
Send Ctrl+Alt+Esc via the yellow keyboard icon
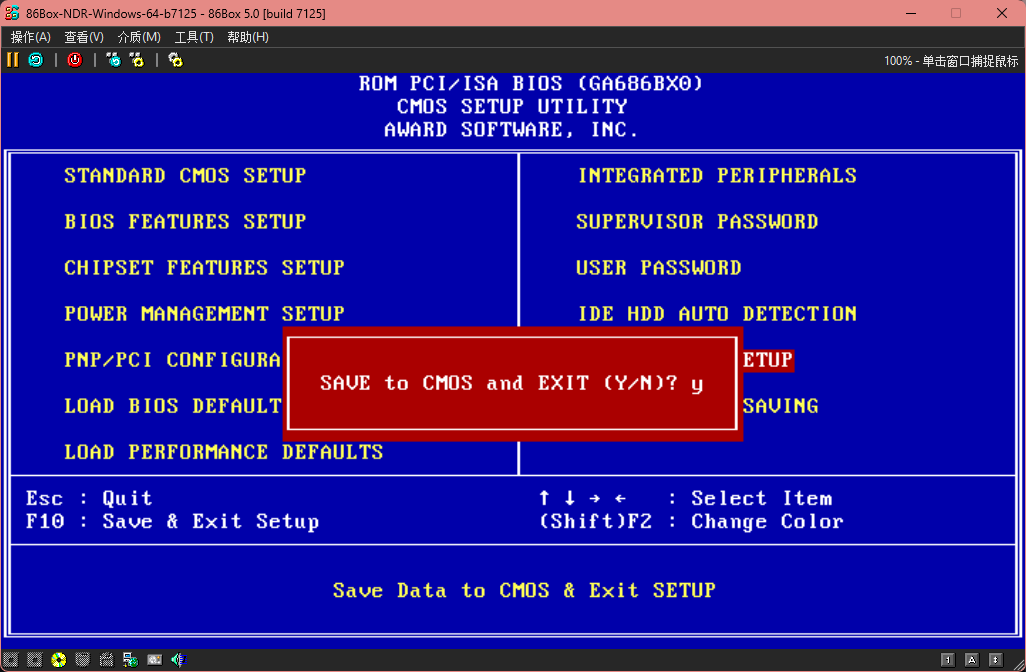[x=137, y=60]
